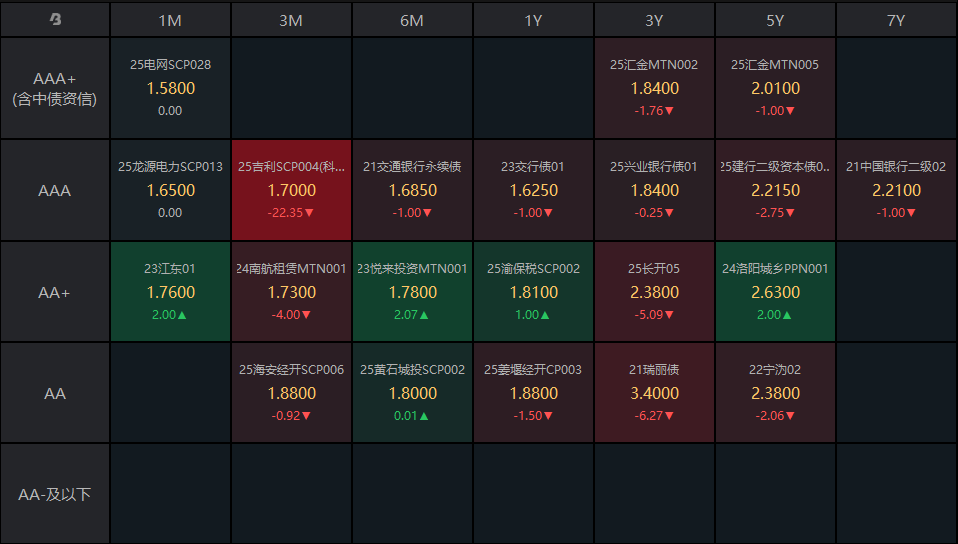958x544 pixels.
Task: Select the 21中国银行二级02 bond cell
Action: click(896, 190)
